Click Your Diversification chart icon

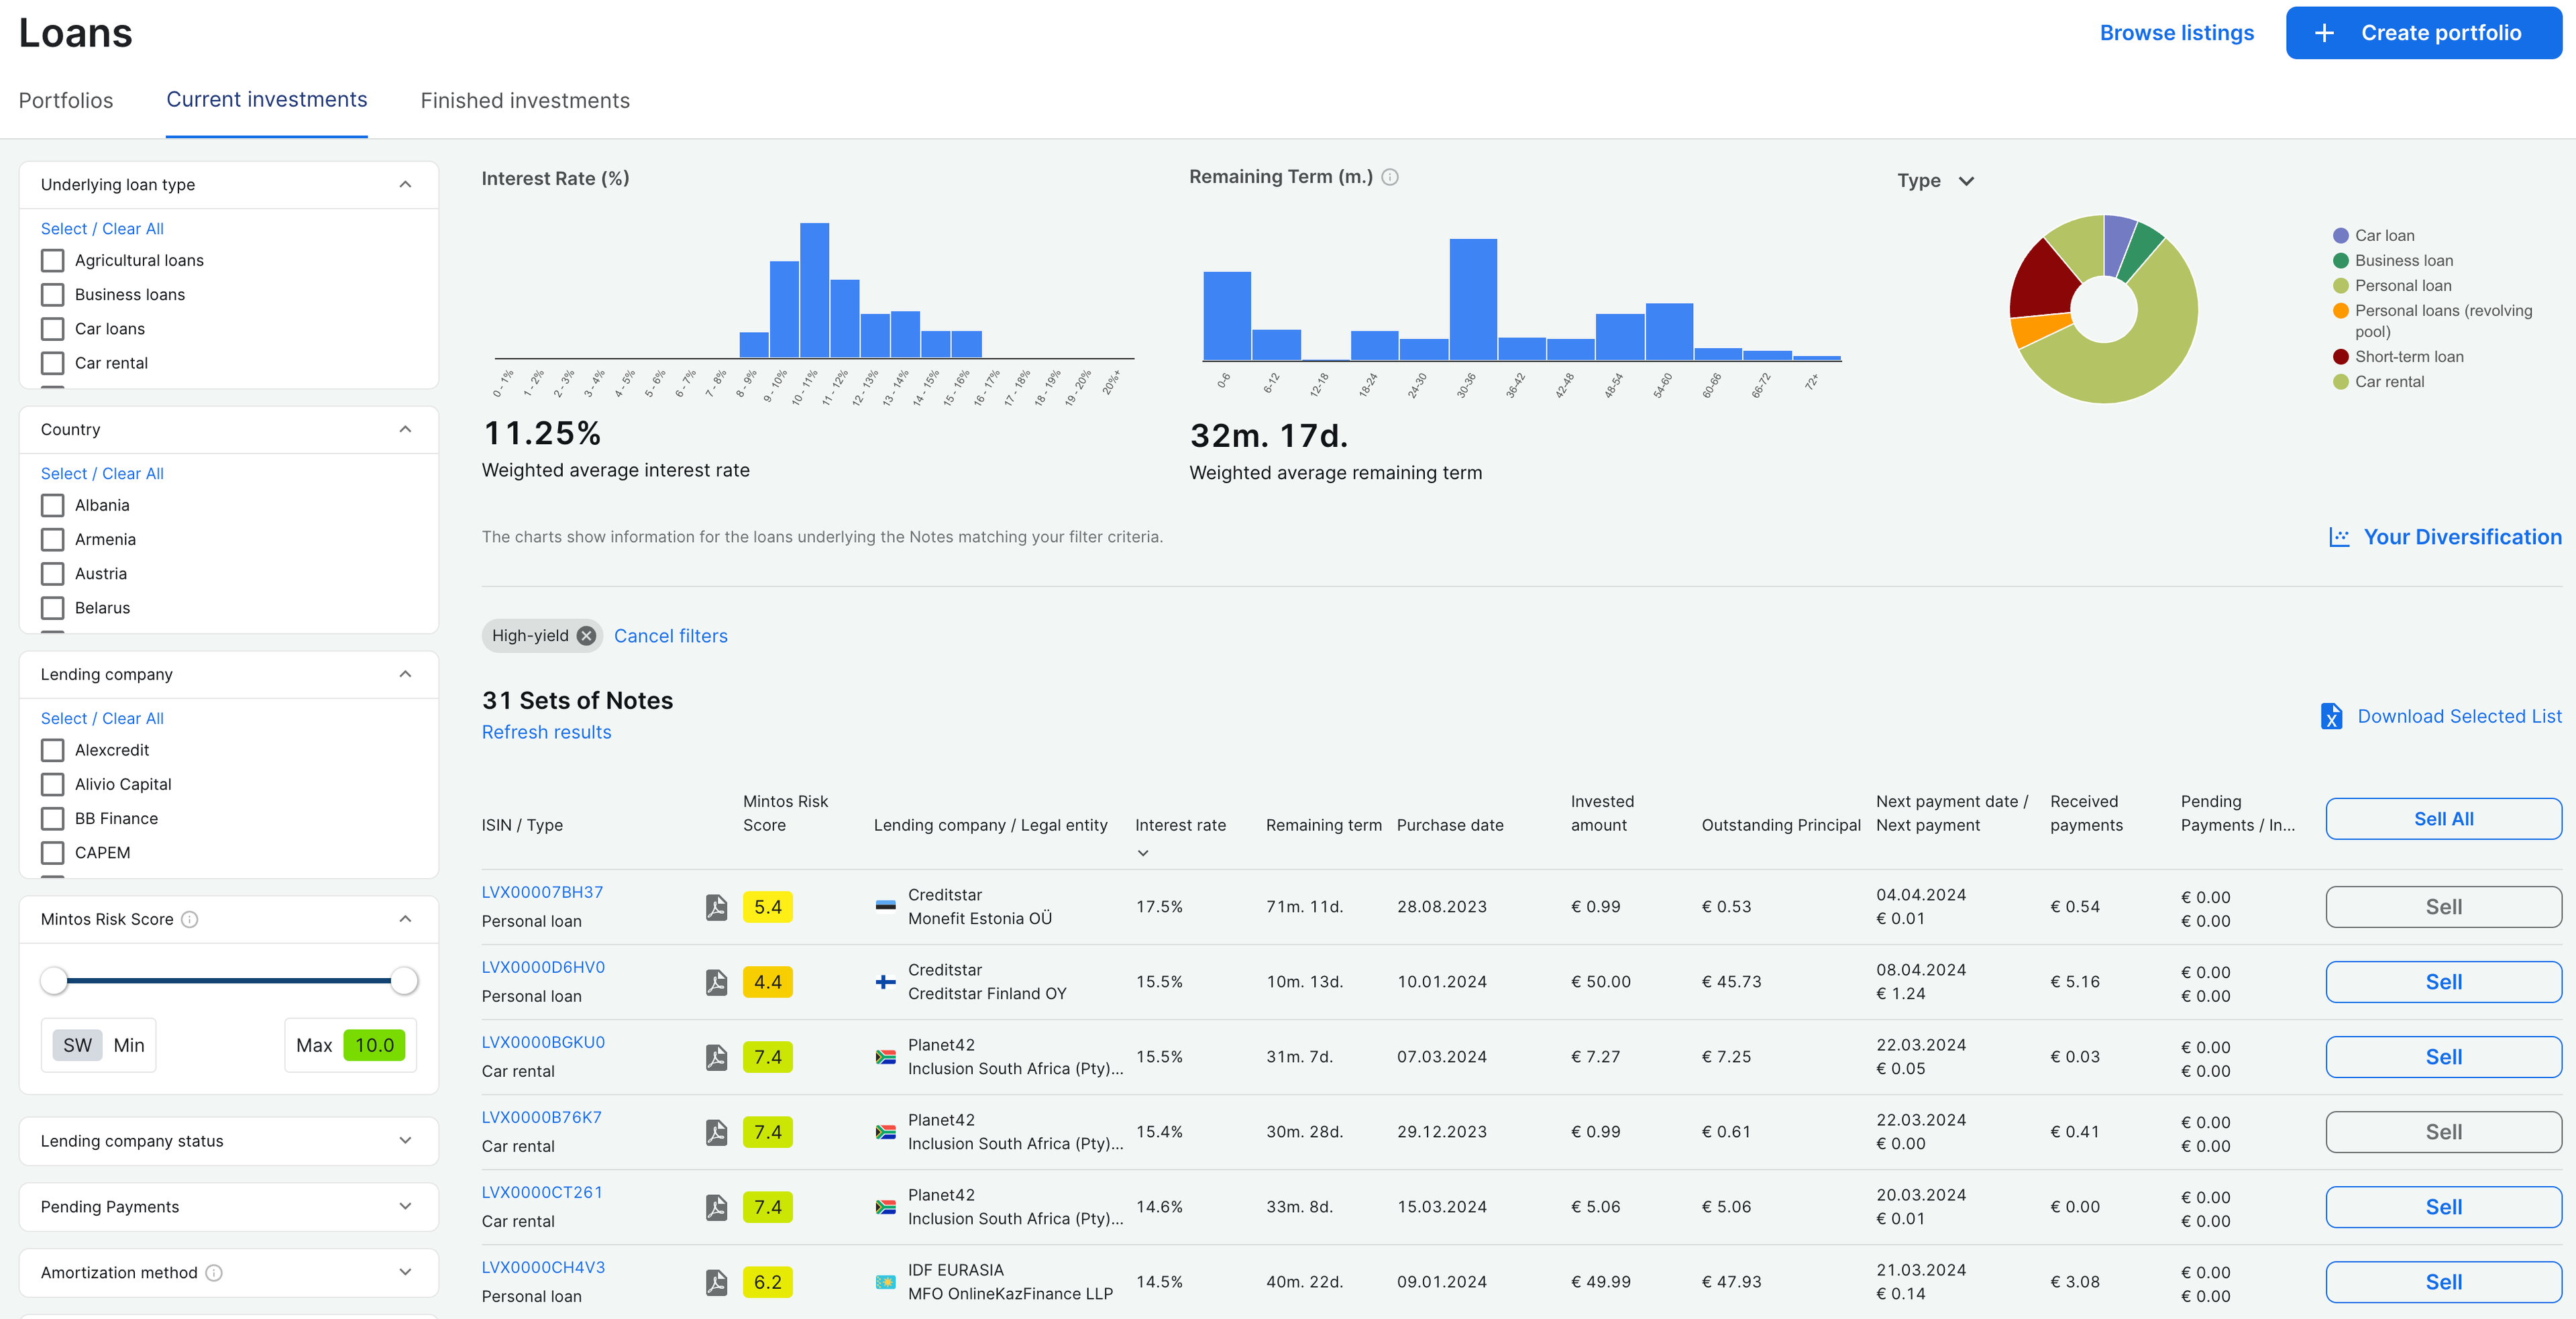2339,537
